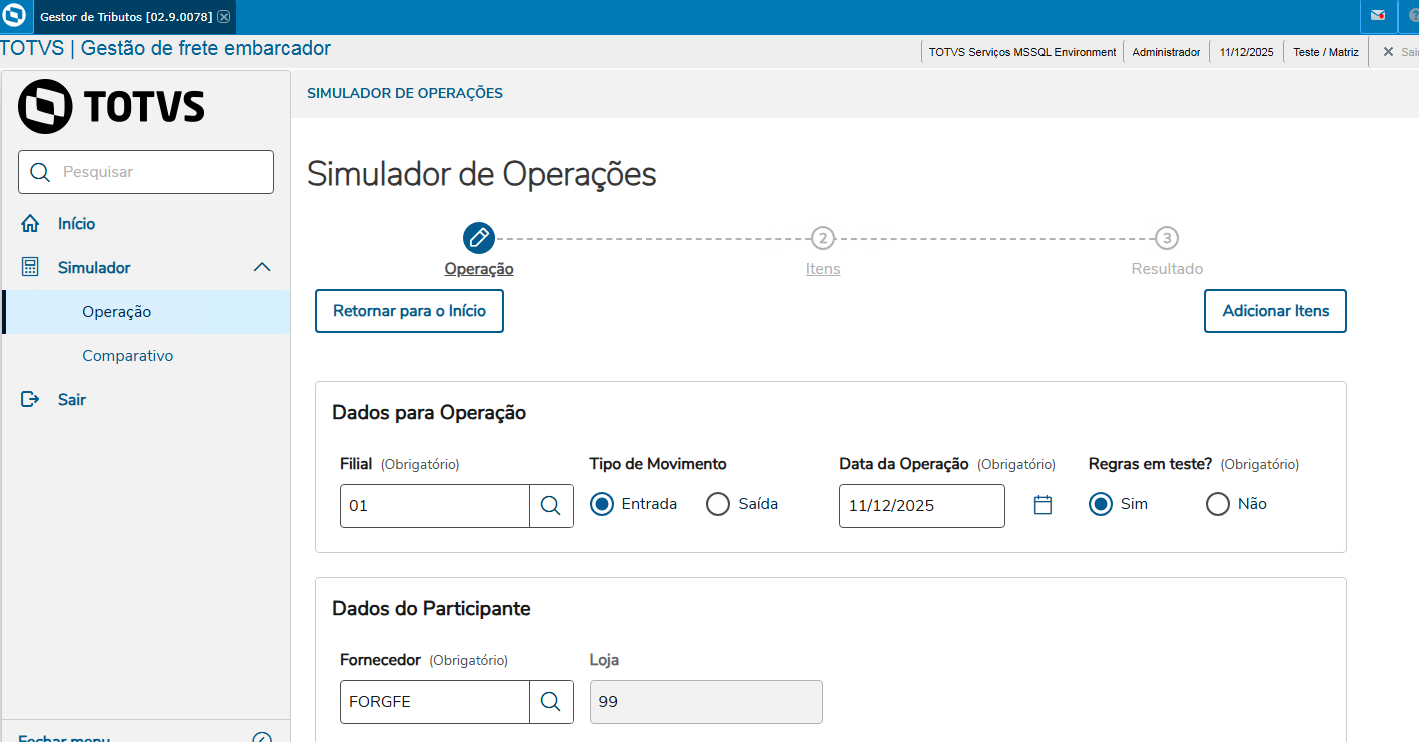Go to Início in the sidebar
The height and width of the screenshot is (742, 1419).
click(x=76, y=224)
